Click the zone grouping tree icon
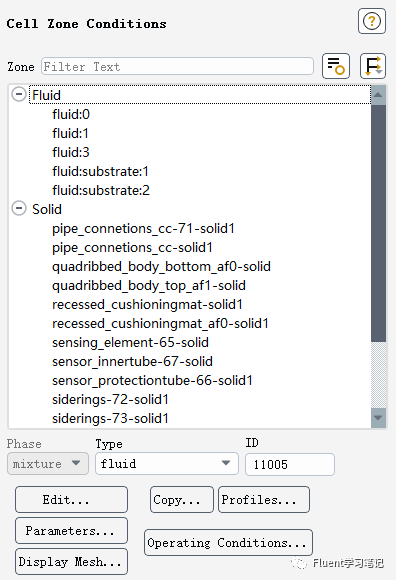396x580 pixels. tap(373, 66)
